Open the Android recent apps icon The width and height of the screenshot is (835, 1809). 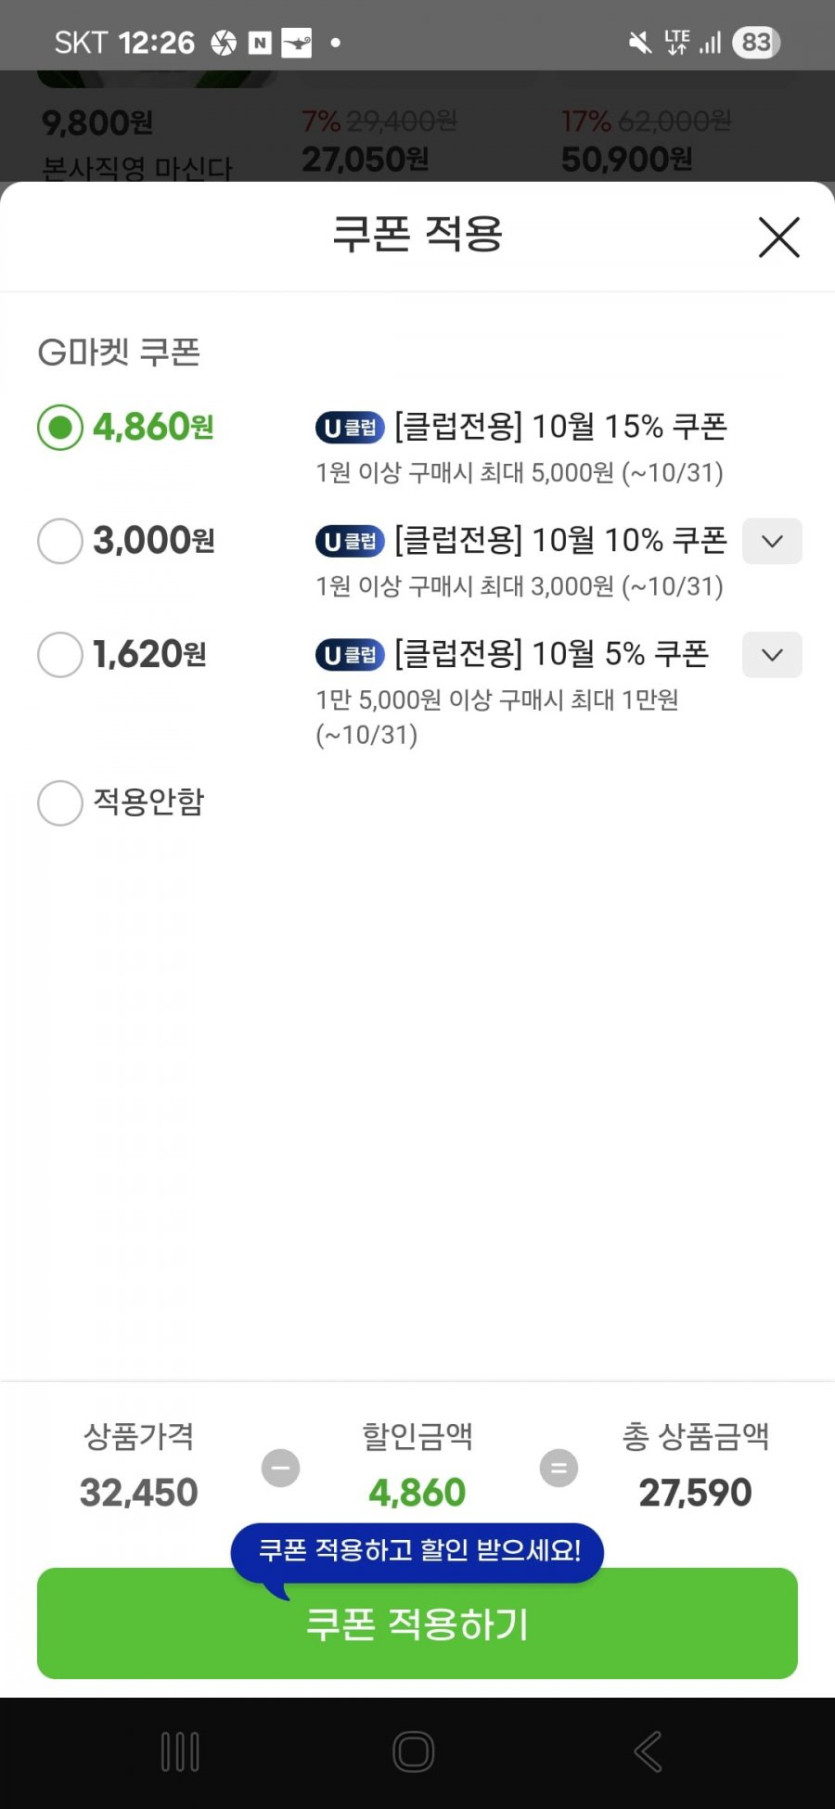(180, 1752)
